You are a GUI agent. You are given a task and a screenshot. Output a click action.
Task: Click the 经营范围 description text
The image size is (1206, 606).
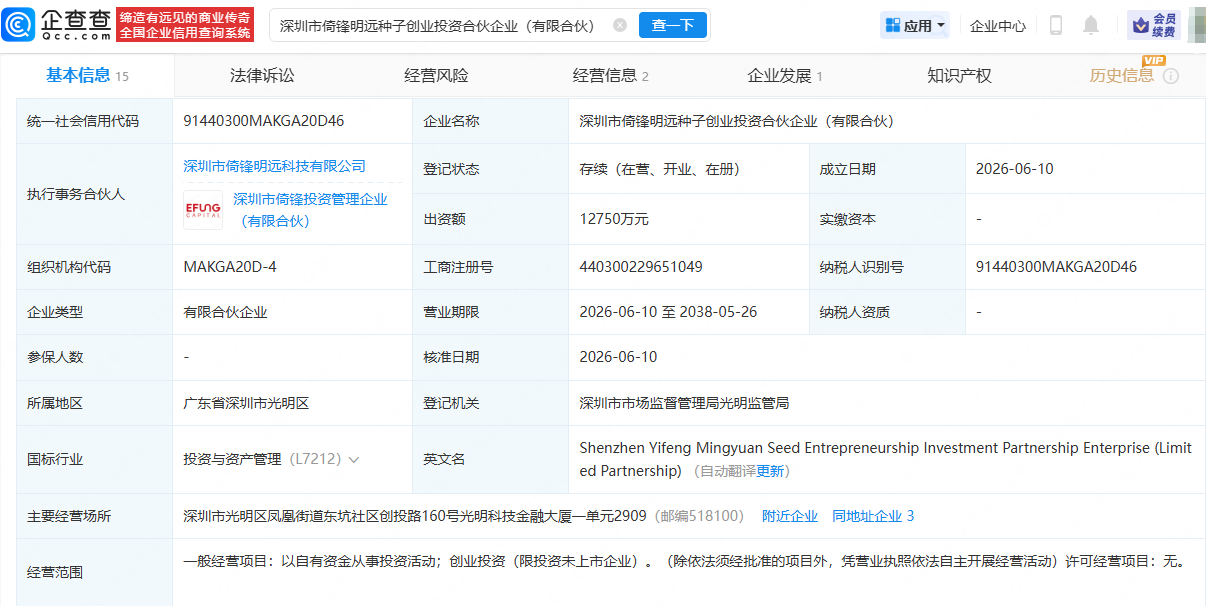pos(684,561)
